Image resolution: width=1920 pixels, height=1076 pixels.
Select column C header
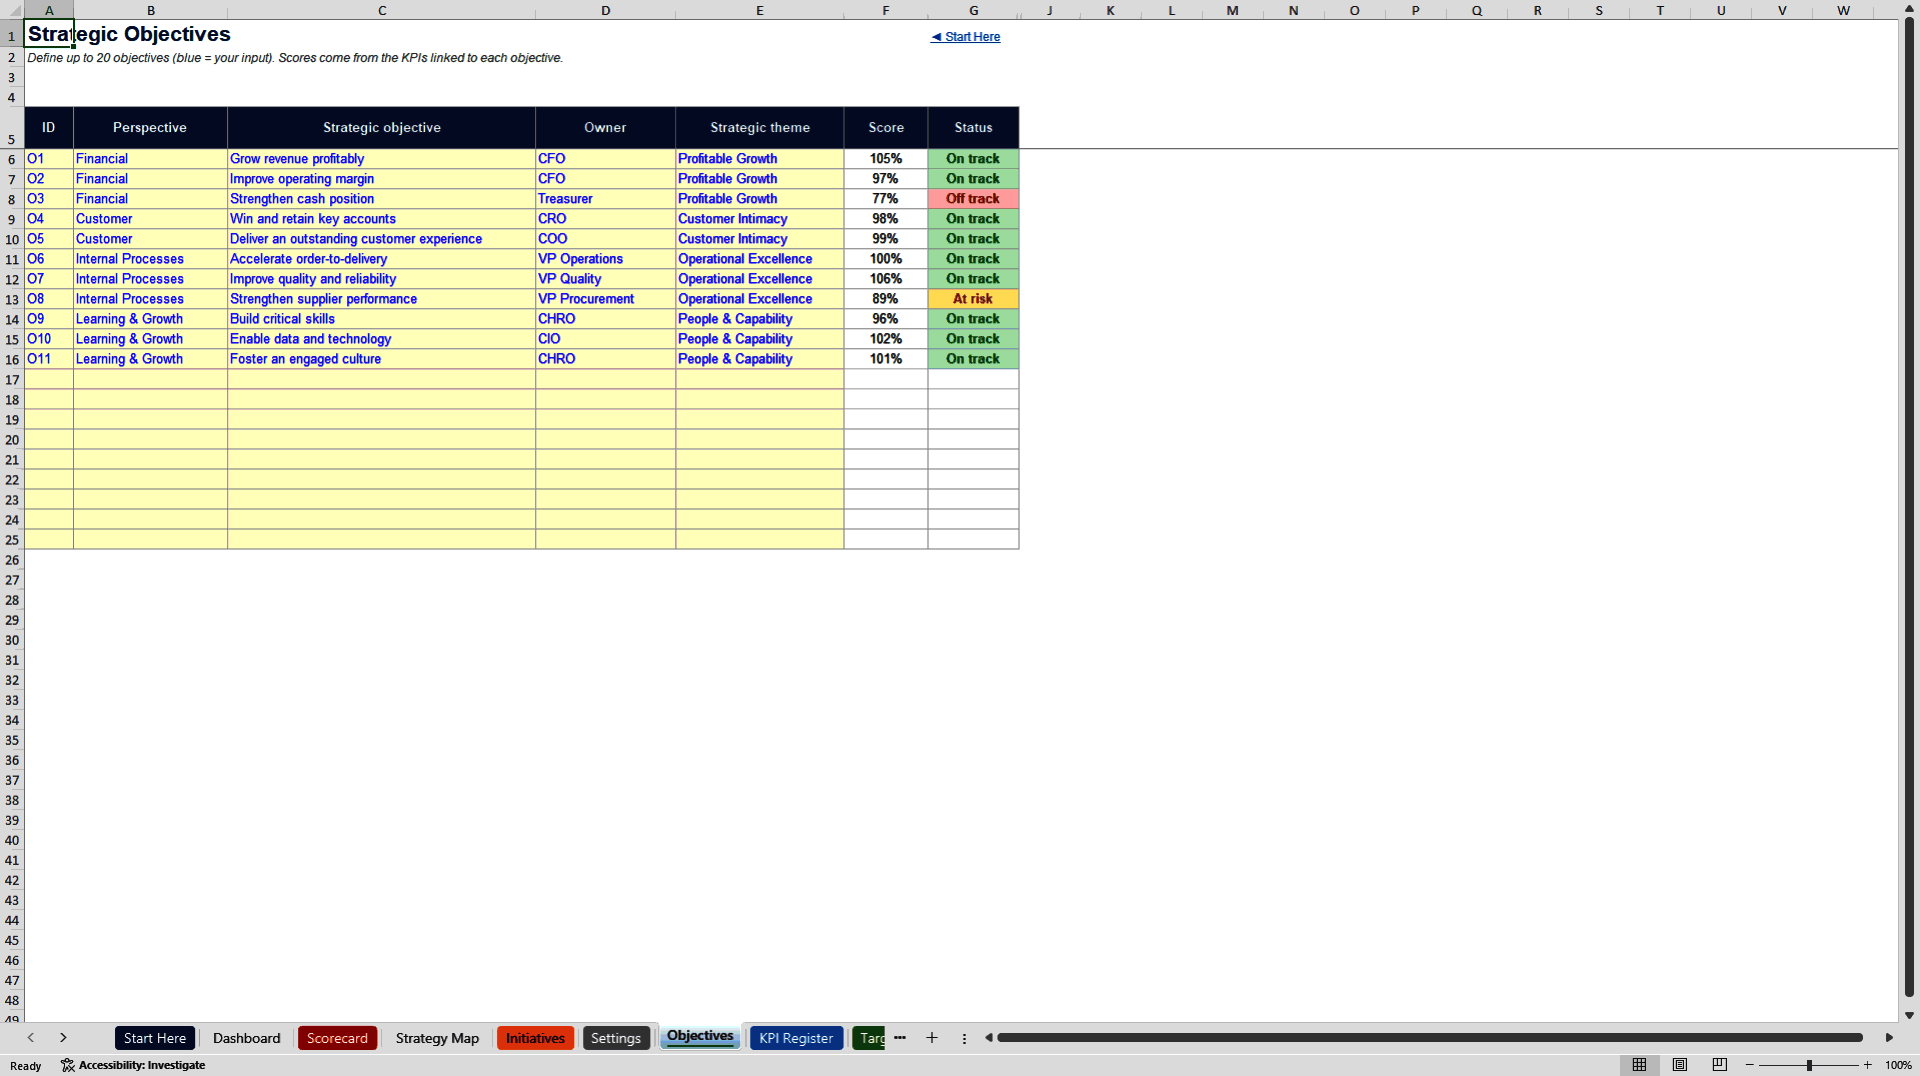(382, 10)
